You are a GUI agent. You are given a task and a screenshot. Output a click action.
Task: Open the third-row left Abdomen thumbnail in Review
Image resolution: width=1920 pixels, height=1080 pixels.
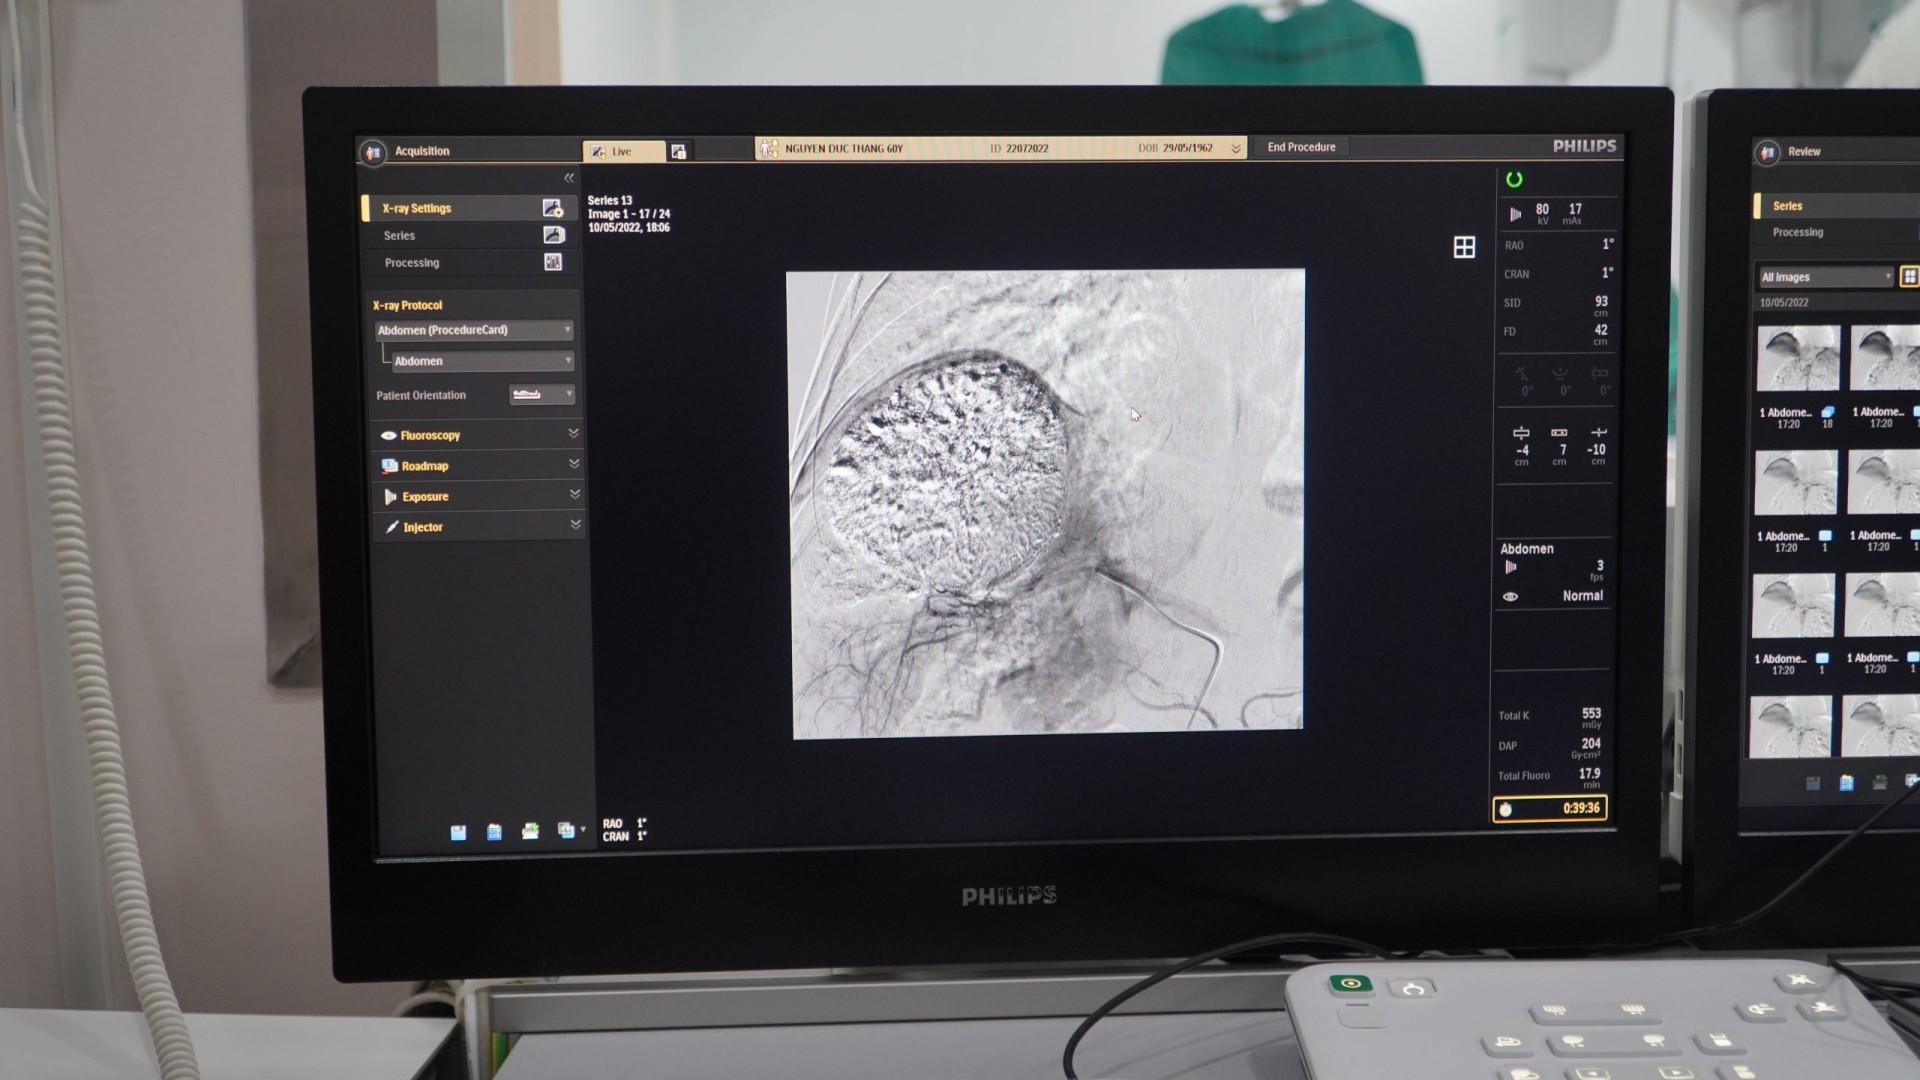(1793, 606)
